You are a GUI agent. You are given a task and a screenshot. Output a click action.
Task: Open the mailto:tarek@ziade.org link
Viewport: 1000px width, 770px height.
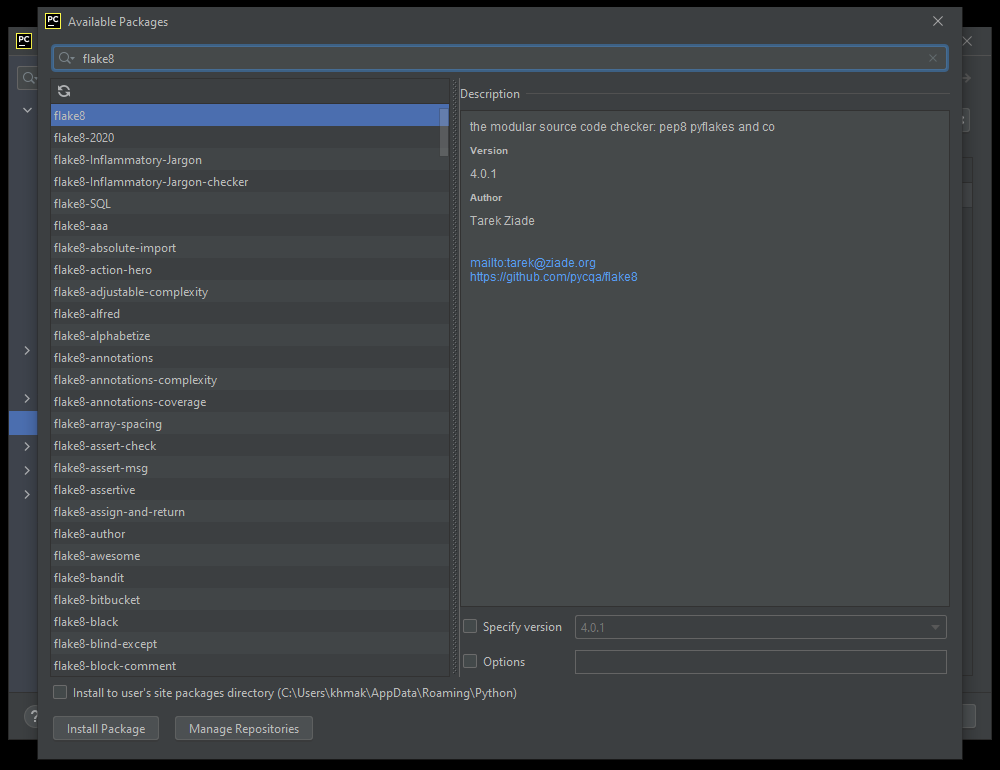(x=532, y=262)
